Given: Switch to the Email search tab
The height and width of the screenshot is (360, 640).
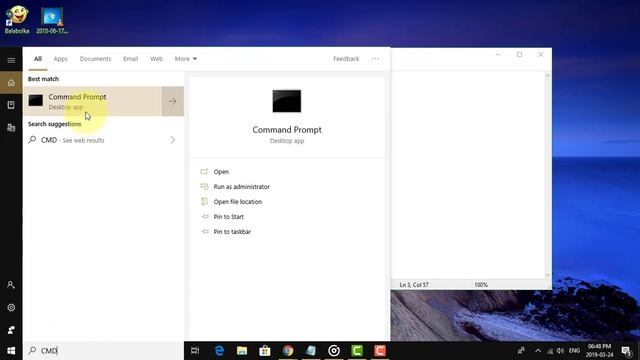Looking at the screenshot, I should tap(131, 59).
